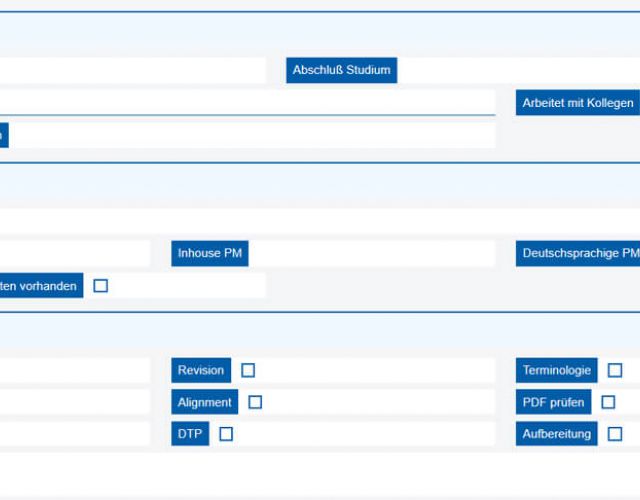
Task: Focus the Inhouse PM input field
Action: click(371, 254)
